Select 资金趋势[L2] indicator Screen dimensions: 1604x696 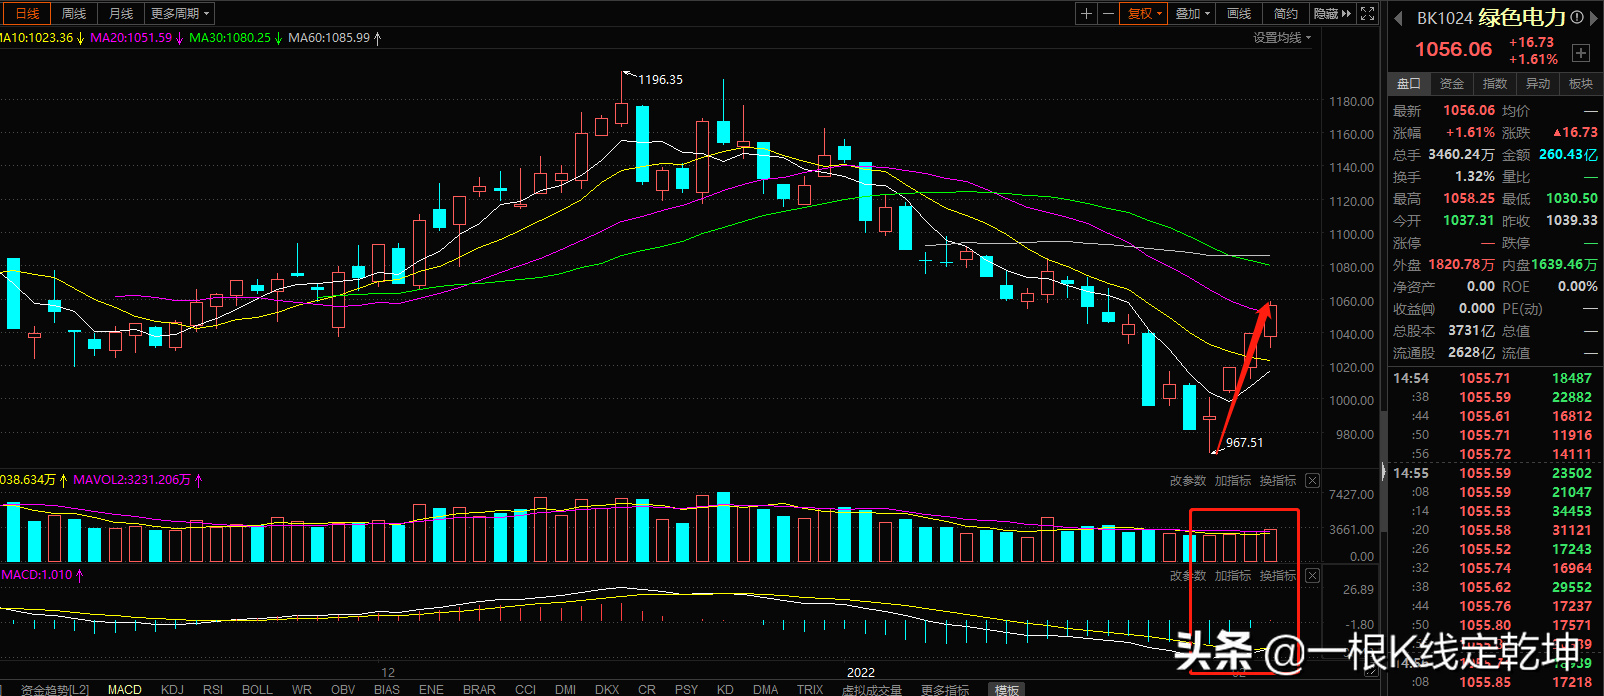pos(55,689)
